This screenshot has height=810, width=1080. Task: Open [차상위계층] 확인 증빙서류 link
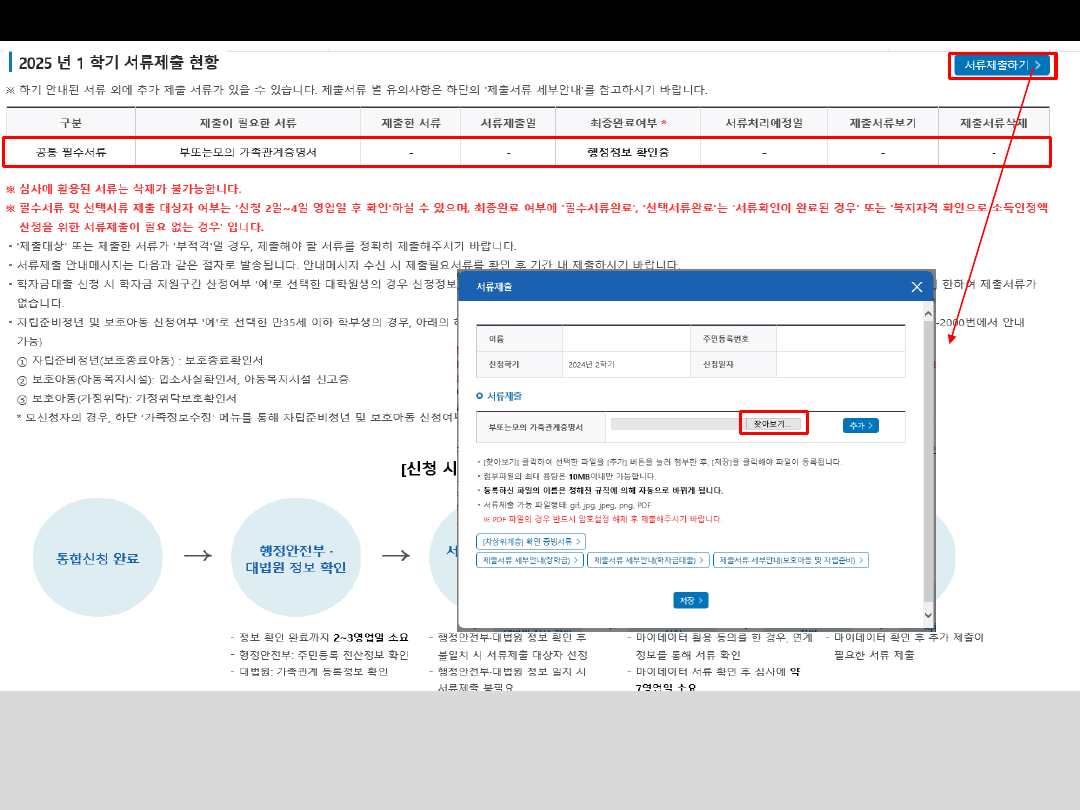click(x=531, y=541)
